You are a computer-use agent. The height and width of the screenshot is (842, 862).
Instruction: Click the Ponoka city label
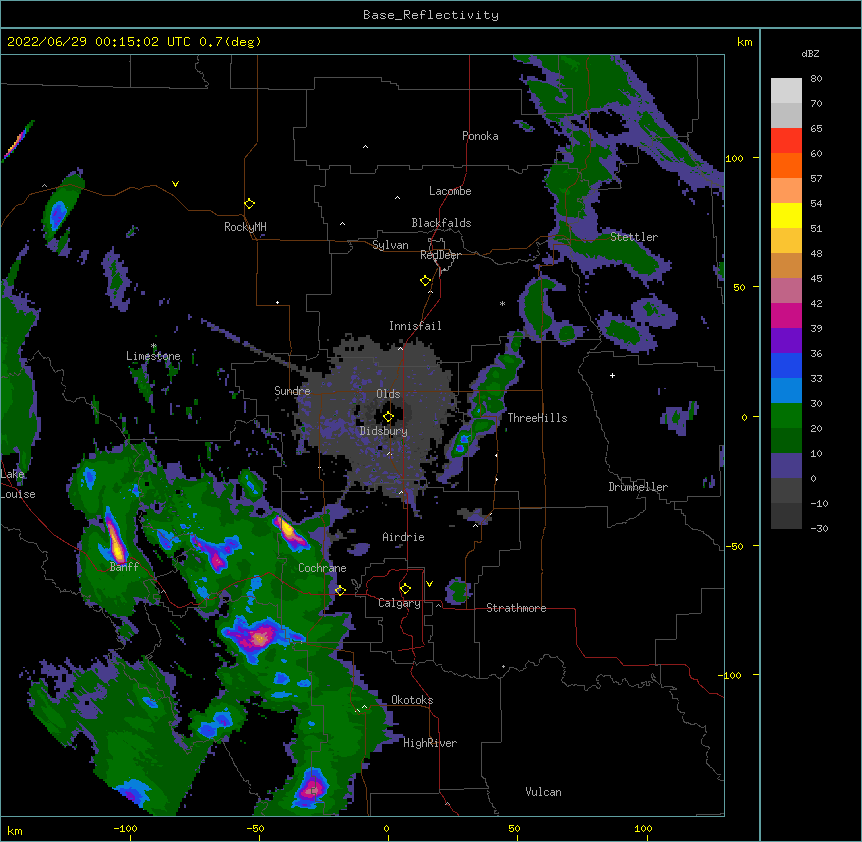pos(480,136)
